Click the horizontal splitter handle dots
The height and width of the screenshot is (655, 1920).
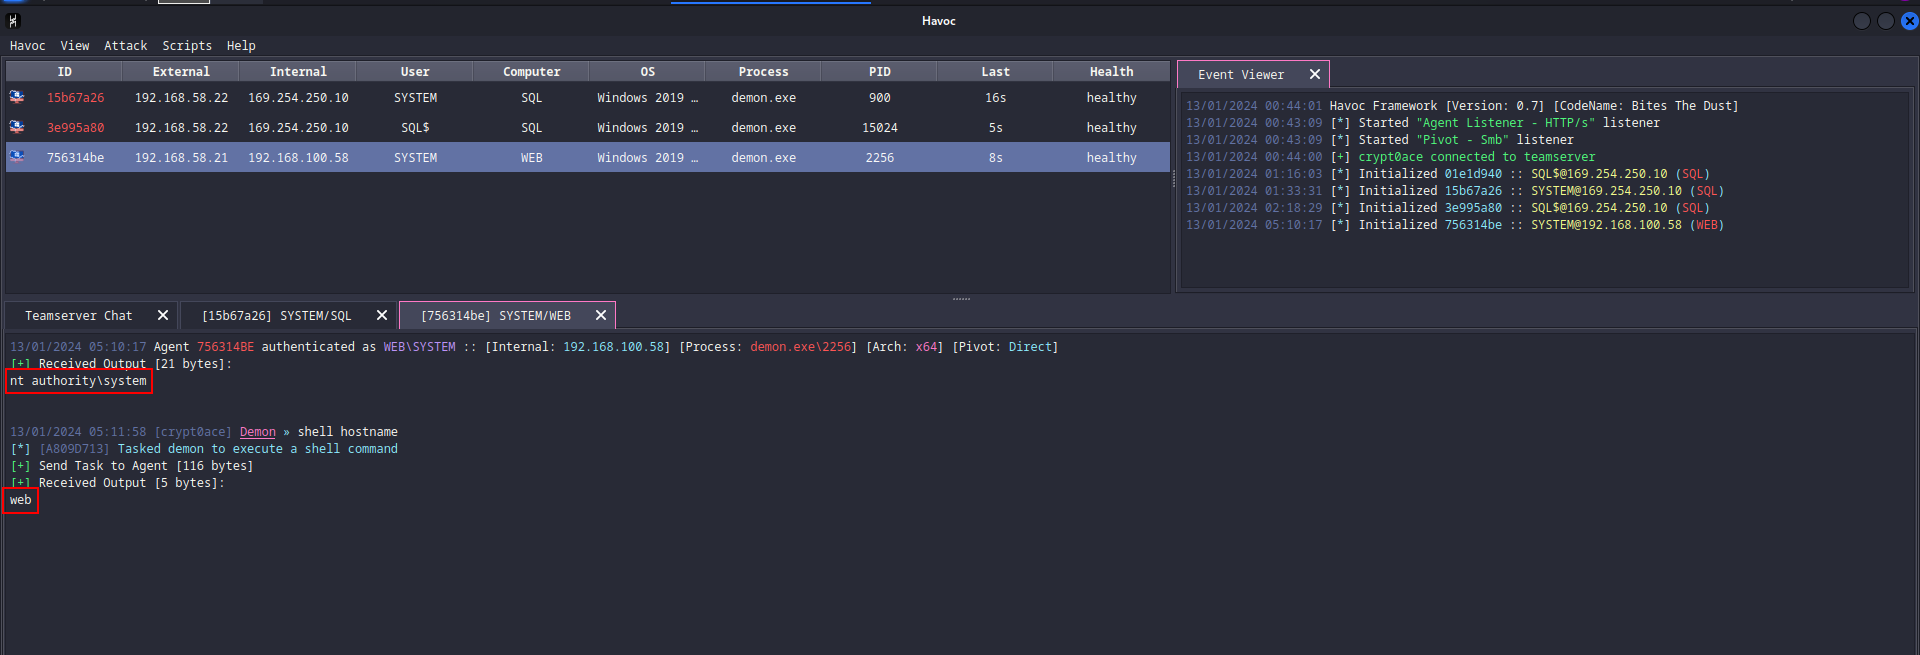tap(961, 298)
